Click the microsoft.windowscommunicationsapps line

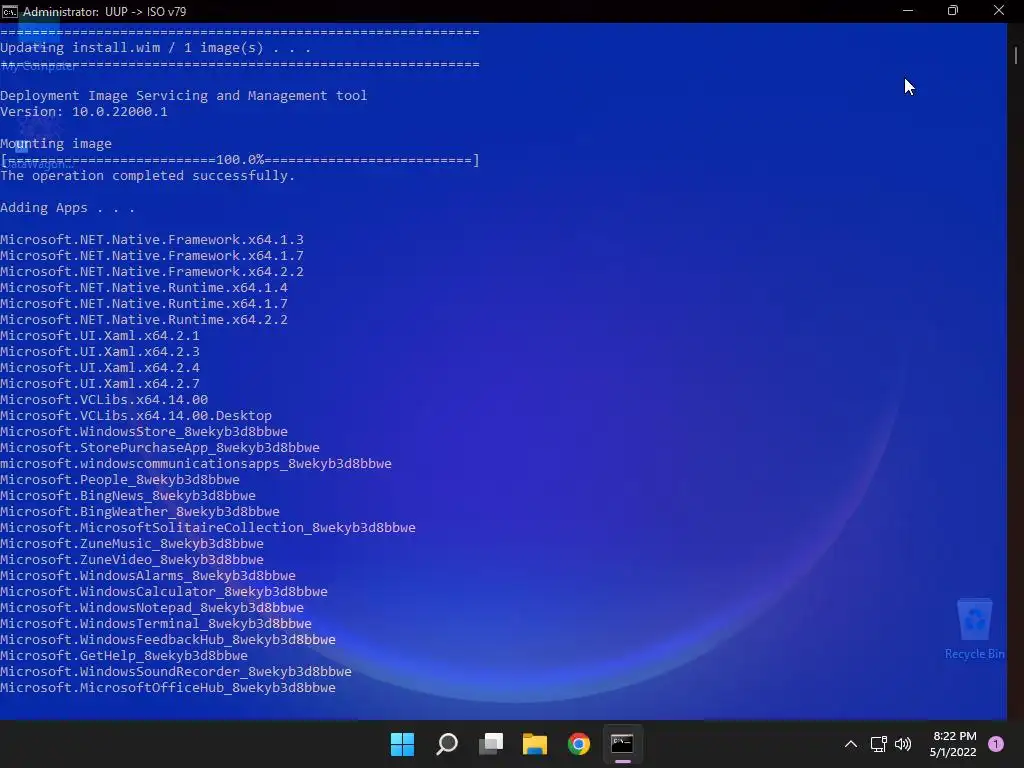pos(196,464)
